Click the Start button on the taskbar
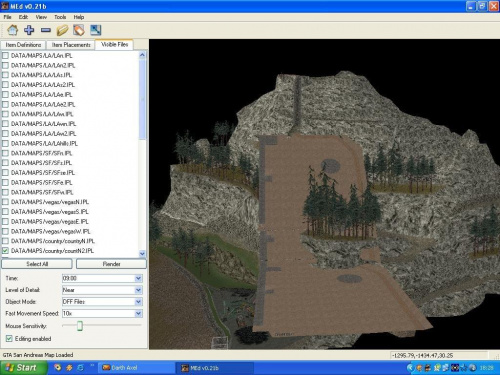The width and height of the screenshot is (500, 375). [23, 368]
